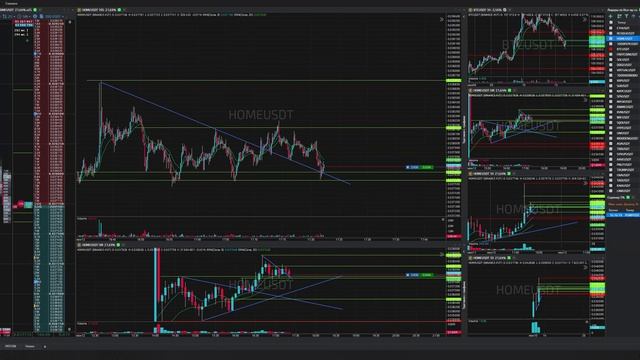This screenshot has width=640, height=360.
Task: Click the green order label on the lower chart
Action: click(427, 275)
